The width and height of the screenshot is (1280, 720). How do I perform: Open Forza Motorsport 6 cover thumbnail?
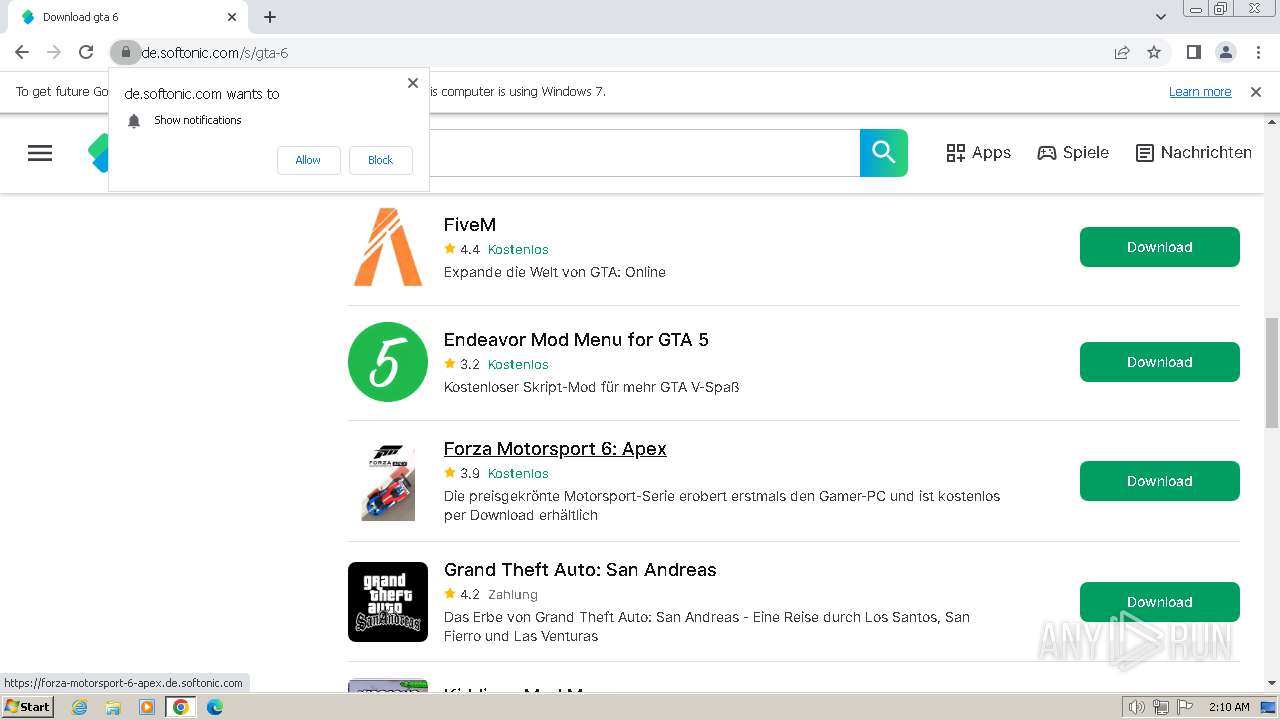(388, 481)
